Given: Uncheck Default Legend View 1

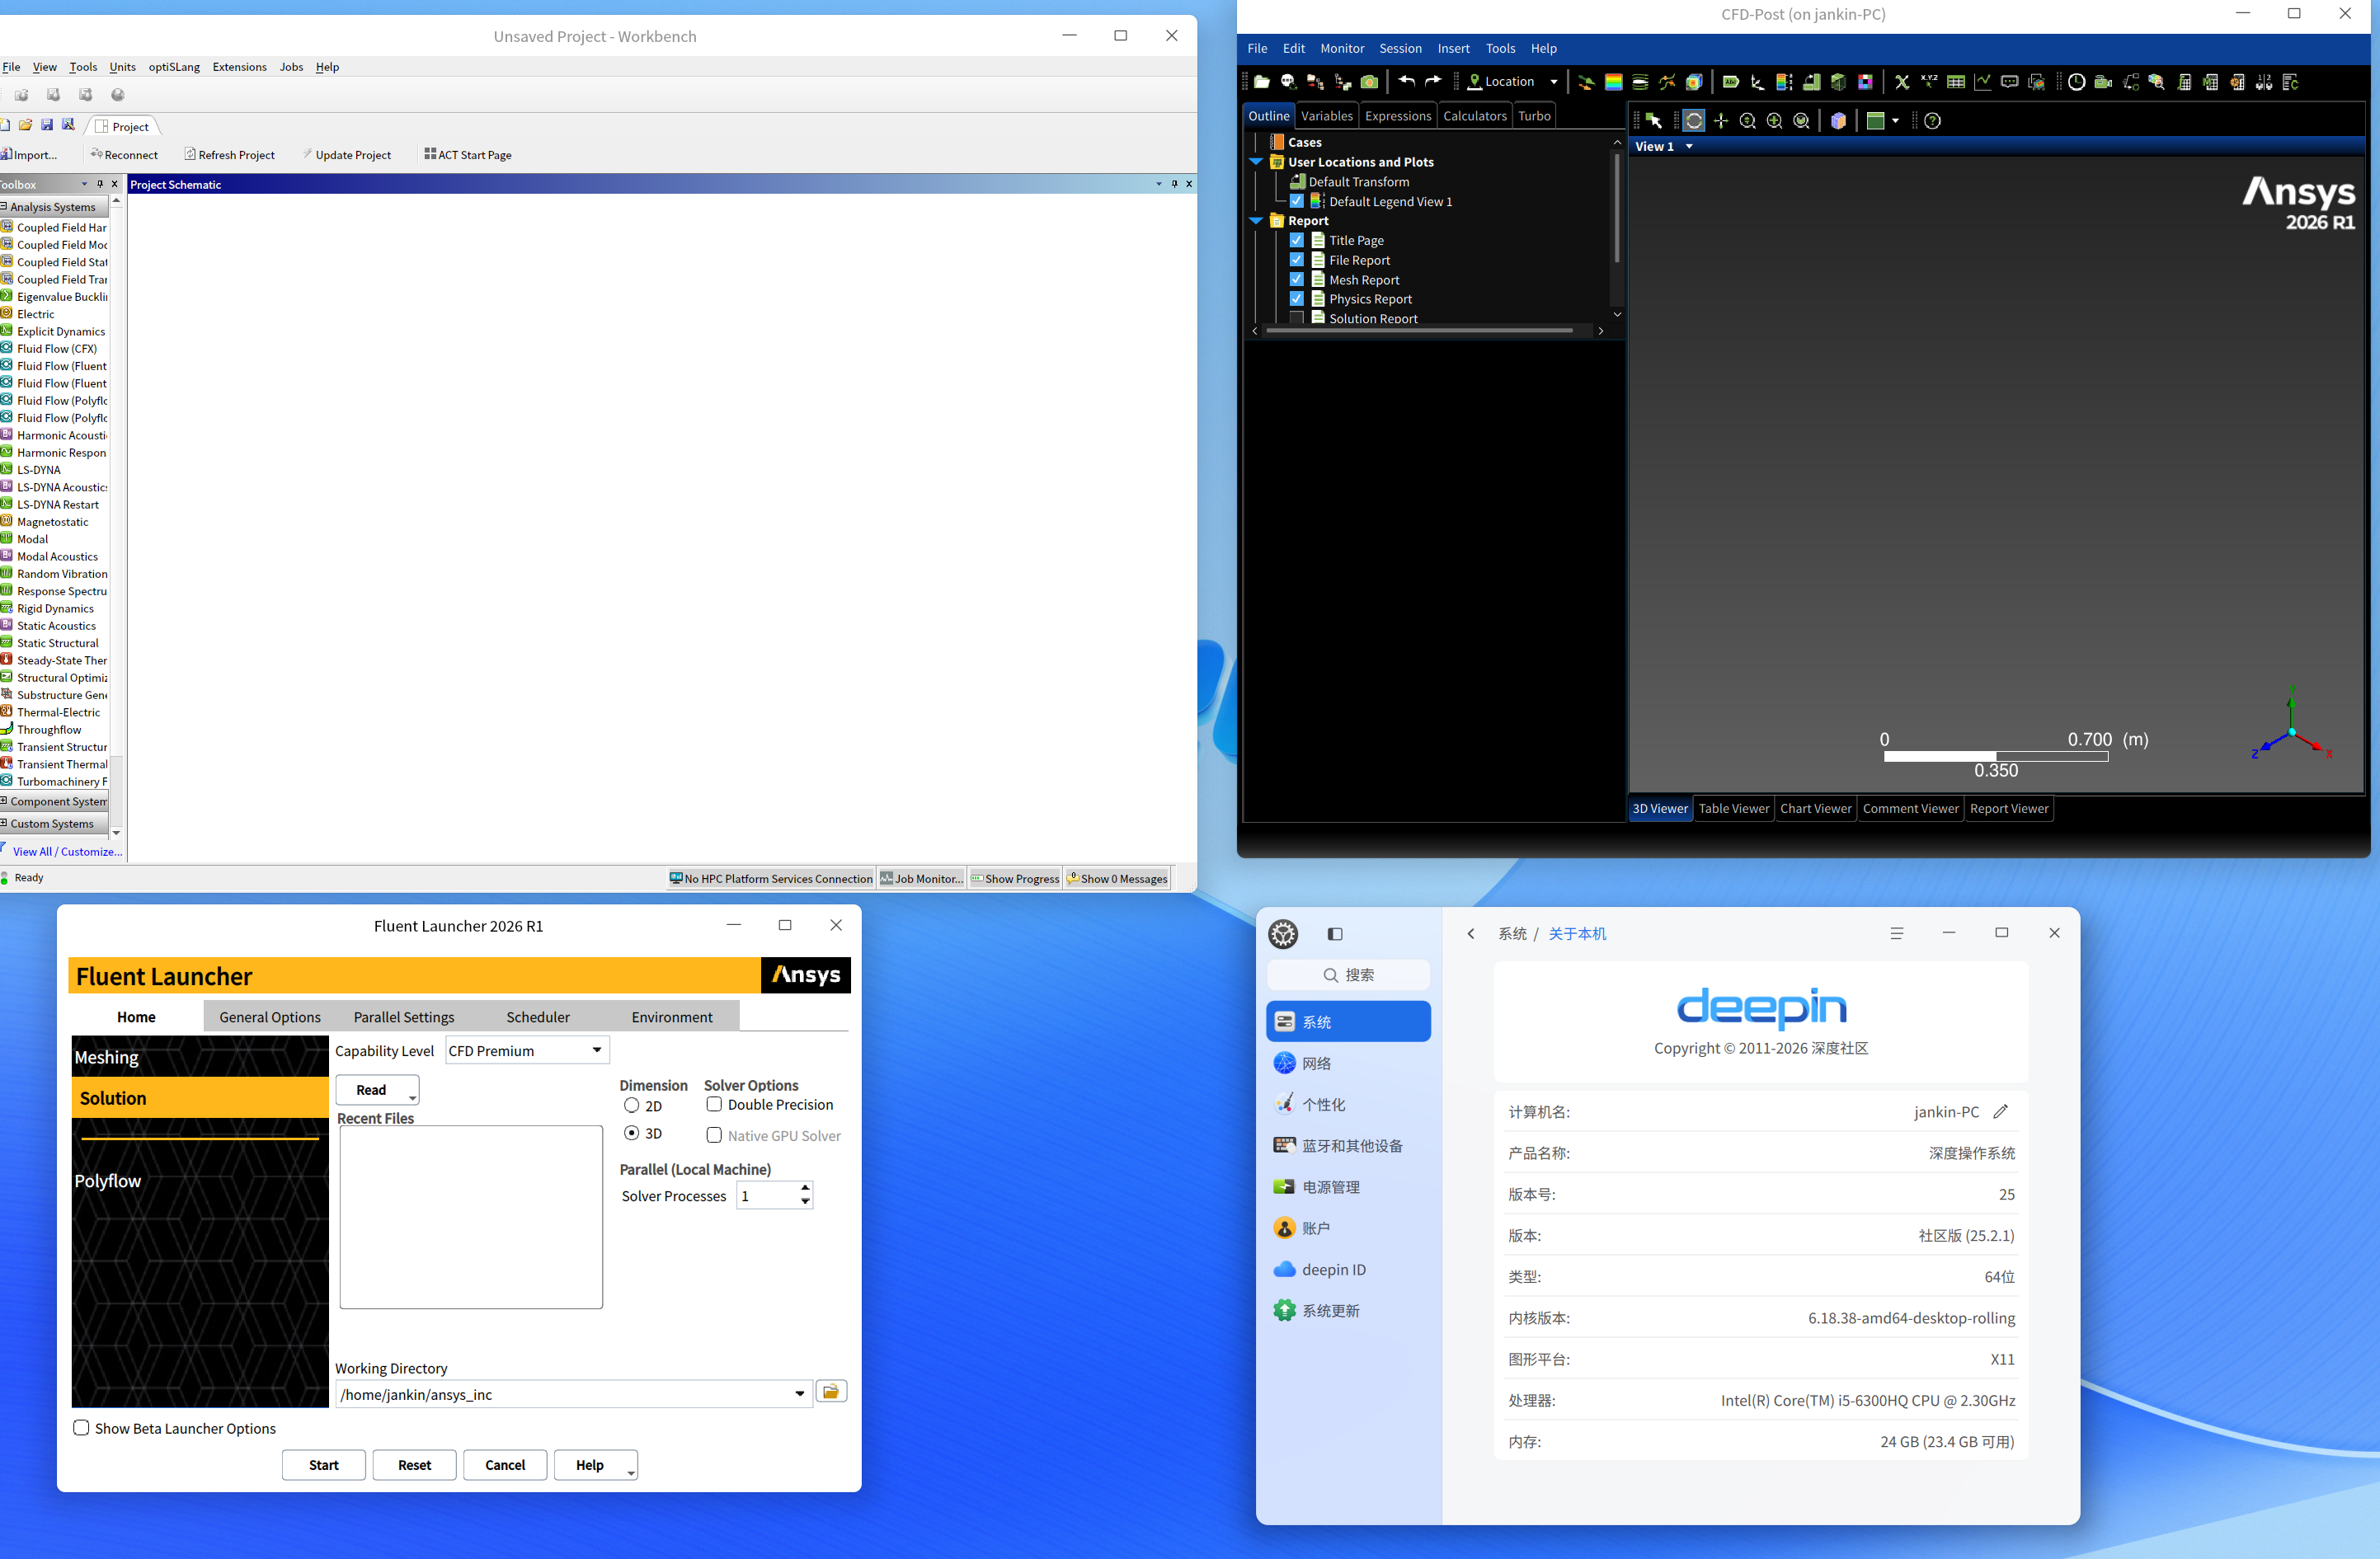Looking at the screenshot, I should pyautogui.click(x=1297, y=201).
